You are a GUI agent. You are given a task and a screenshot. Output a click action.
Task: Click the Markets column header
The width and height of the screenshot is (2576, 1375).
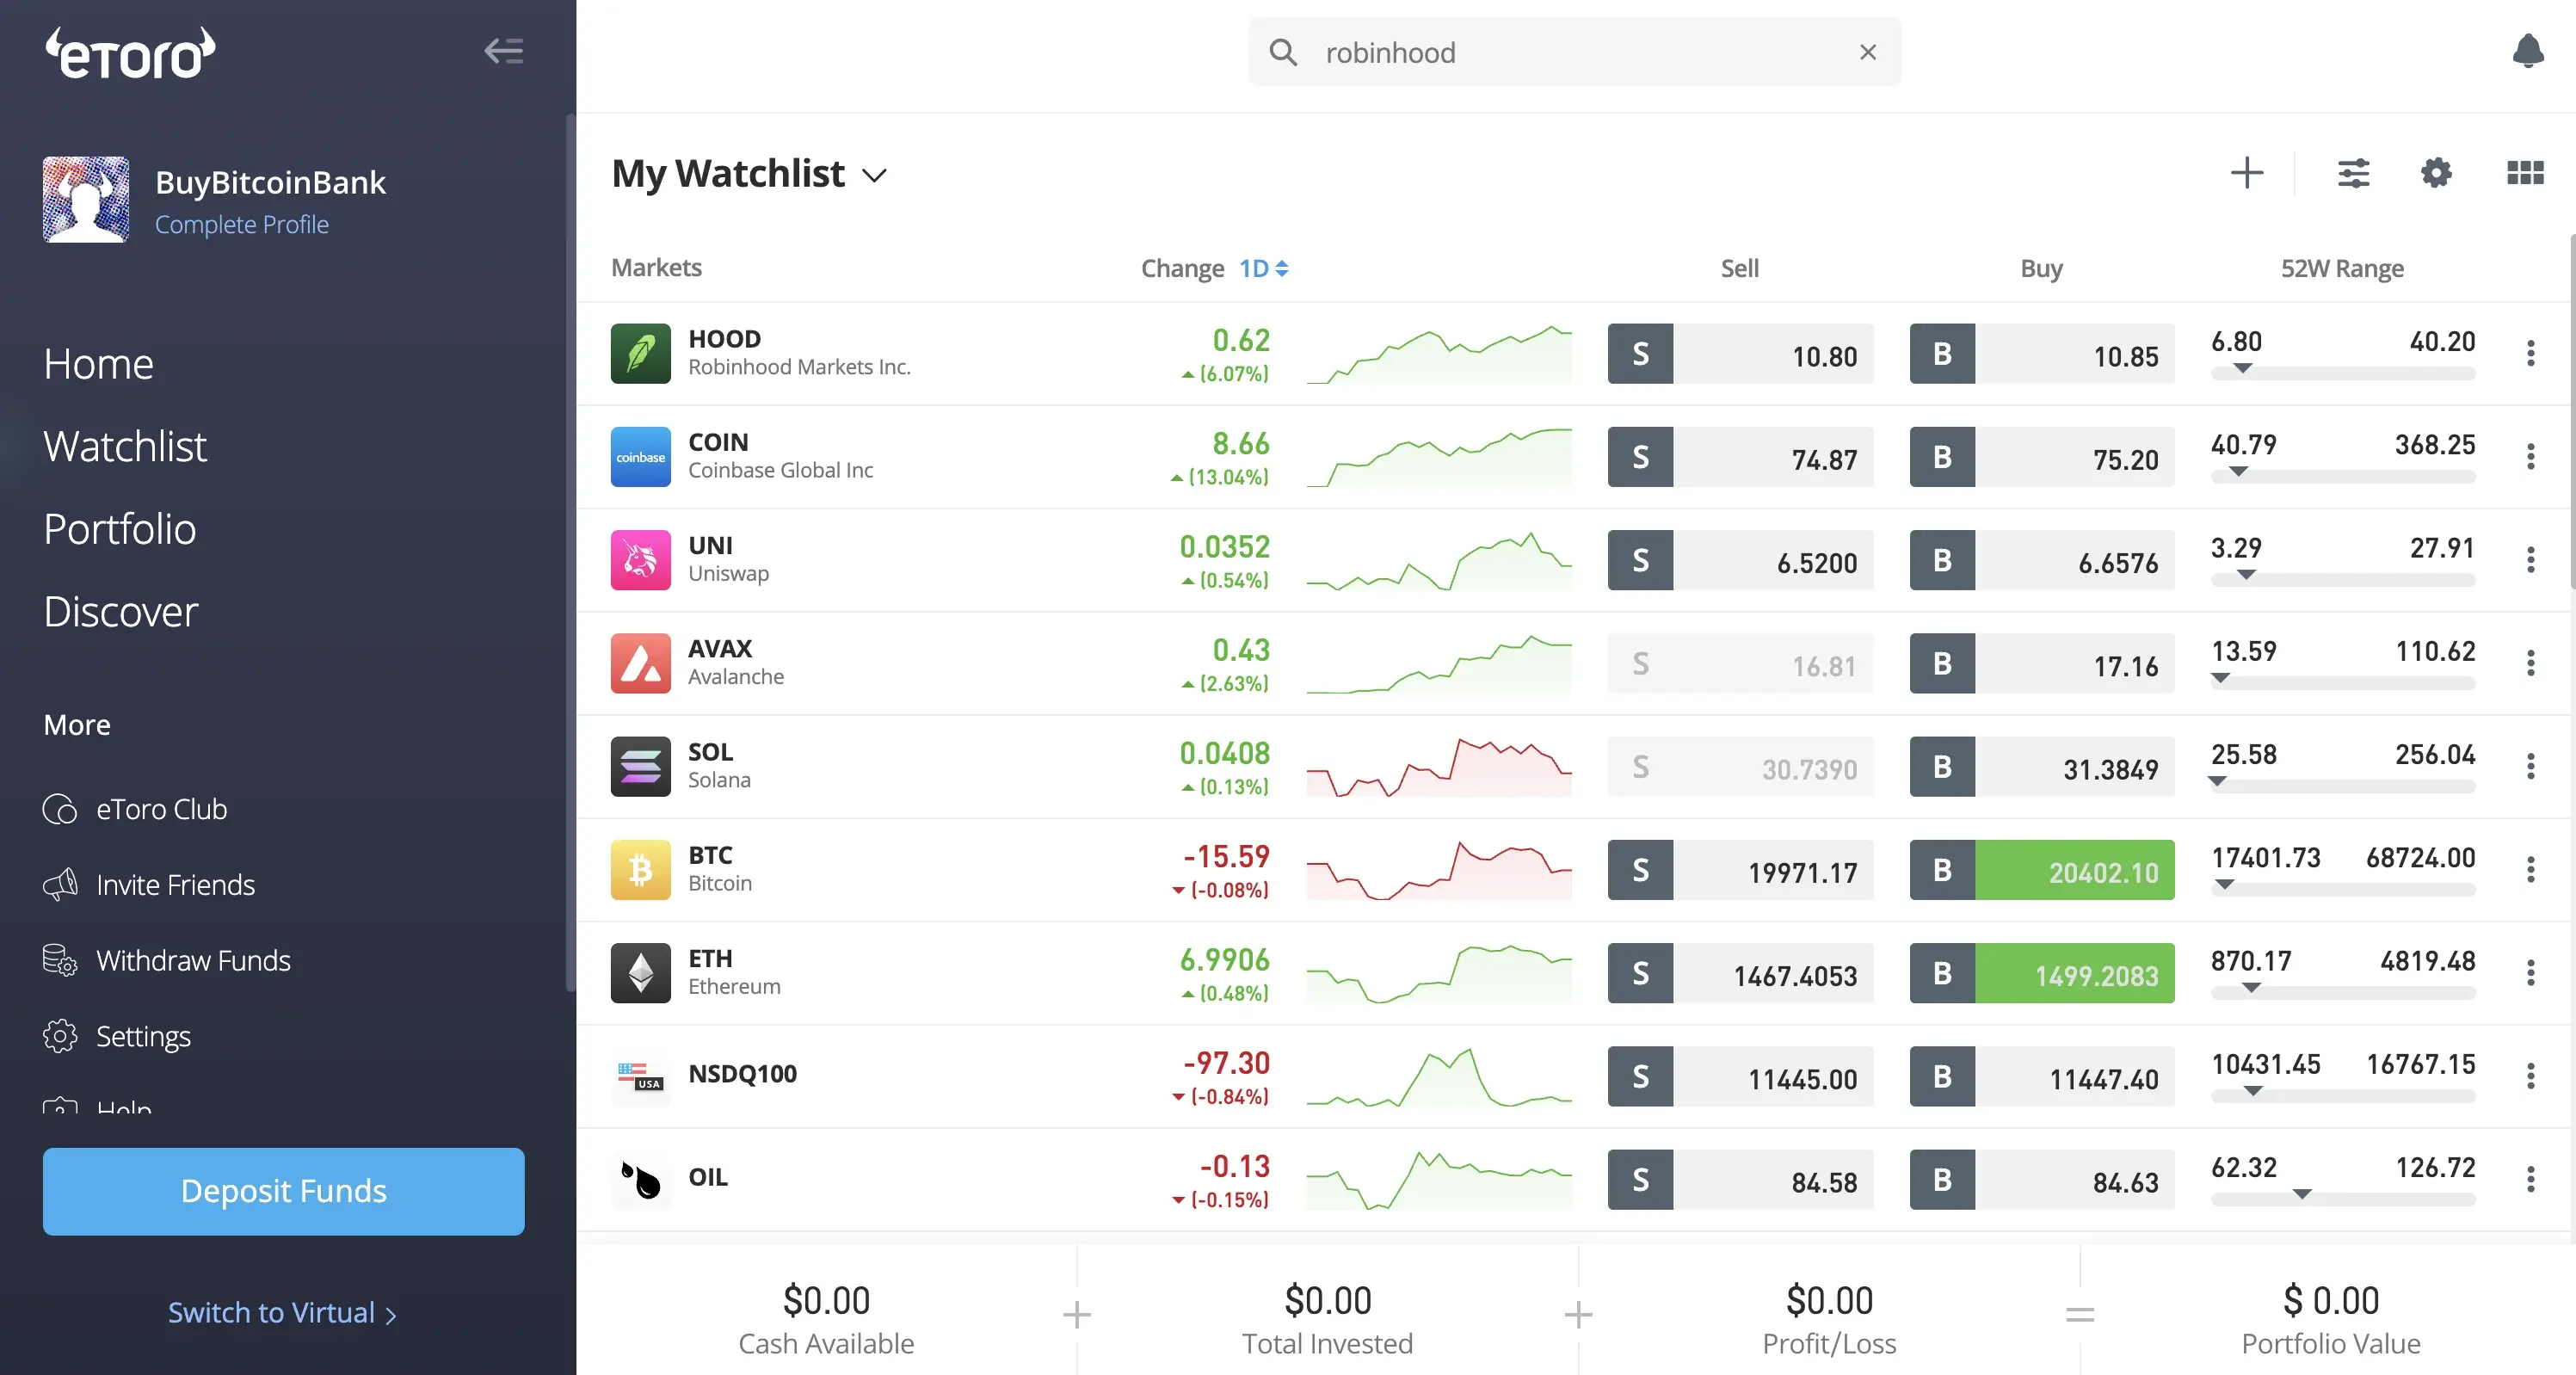[656, 268]
